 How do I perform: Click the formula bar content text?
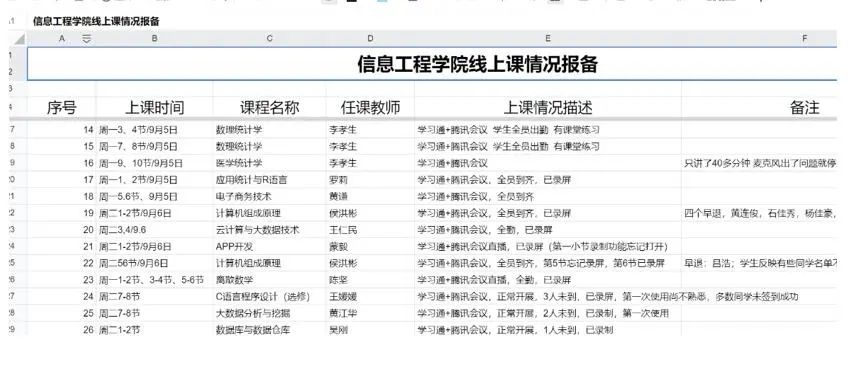click(97, 21)
